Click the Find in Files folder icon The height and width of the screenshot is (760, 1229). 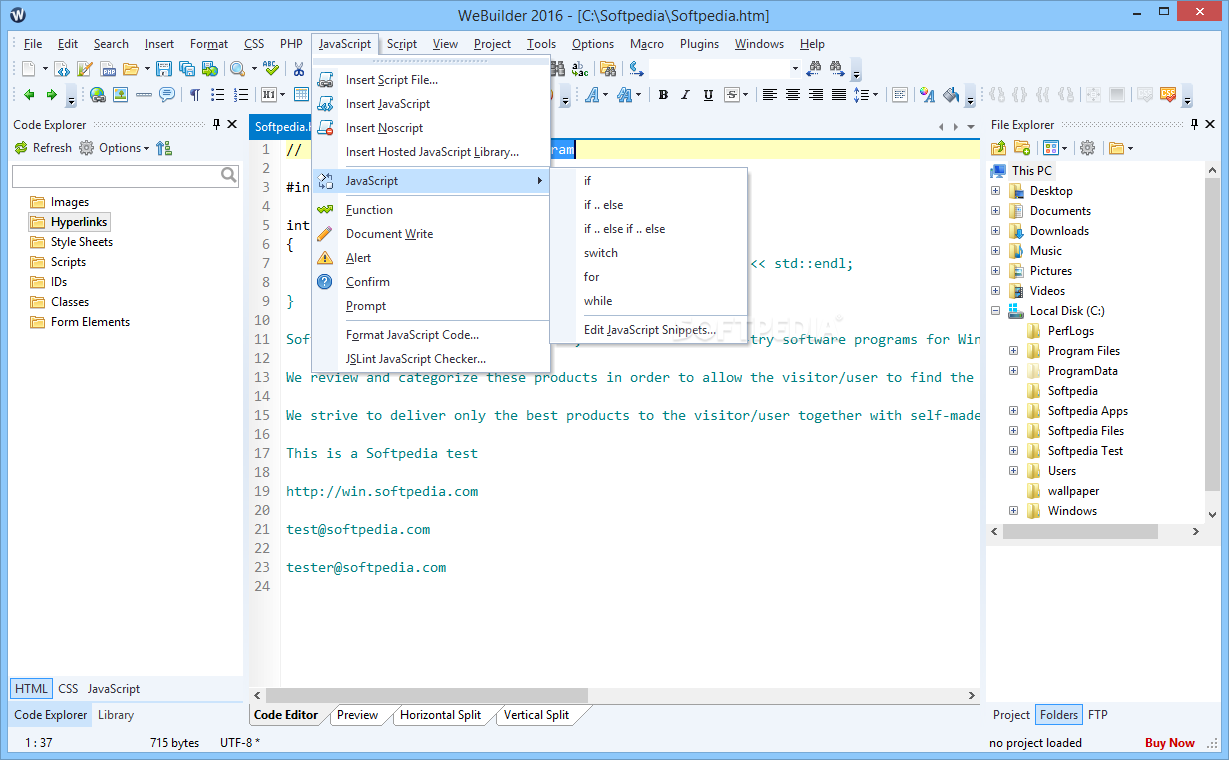point(608,69)
